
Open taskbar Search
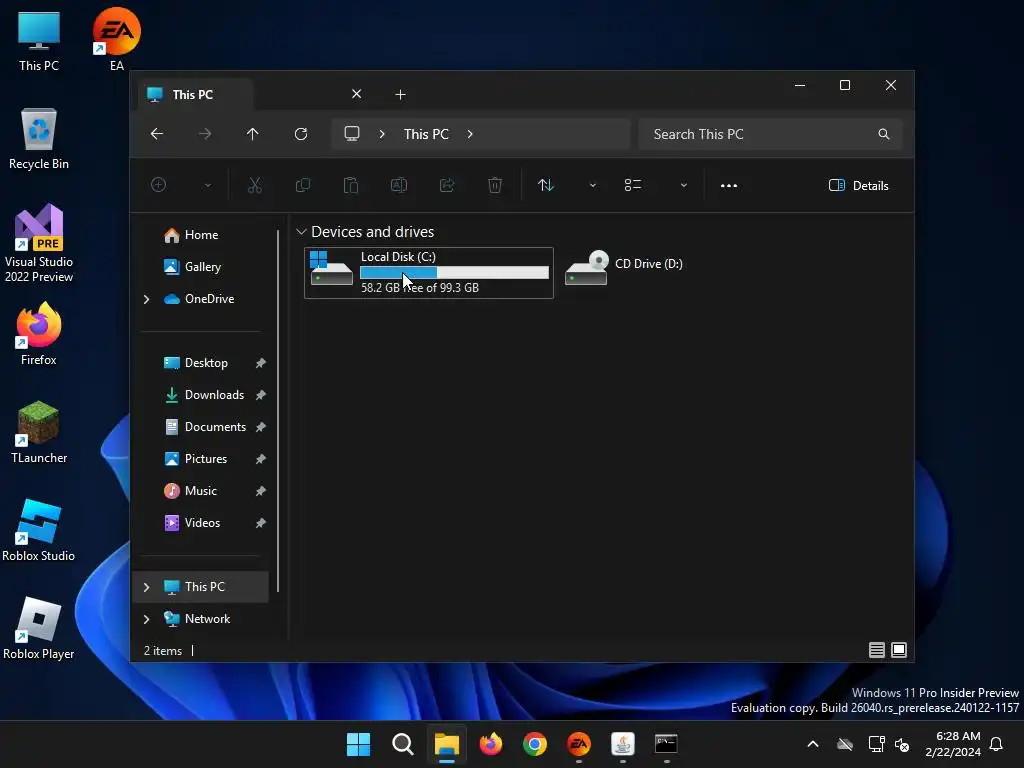pyautogui.click(x=403, y=744)
